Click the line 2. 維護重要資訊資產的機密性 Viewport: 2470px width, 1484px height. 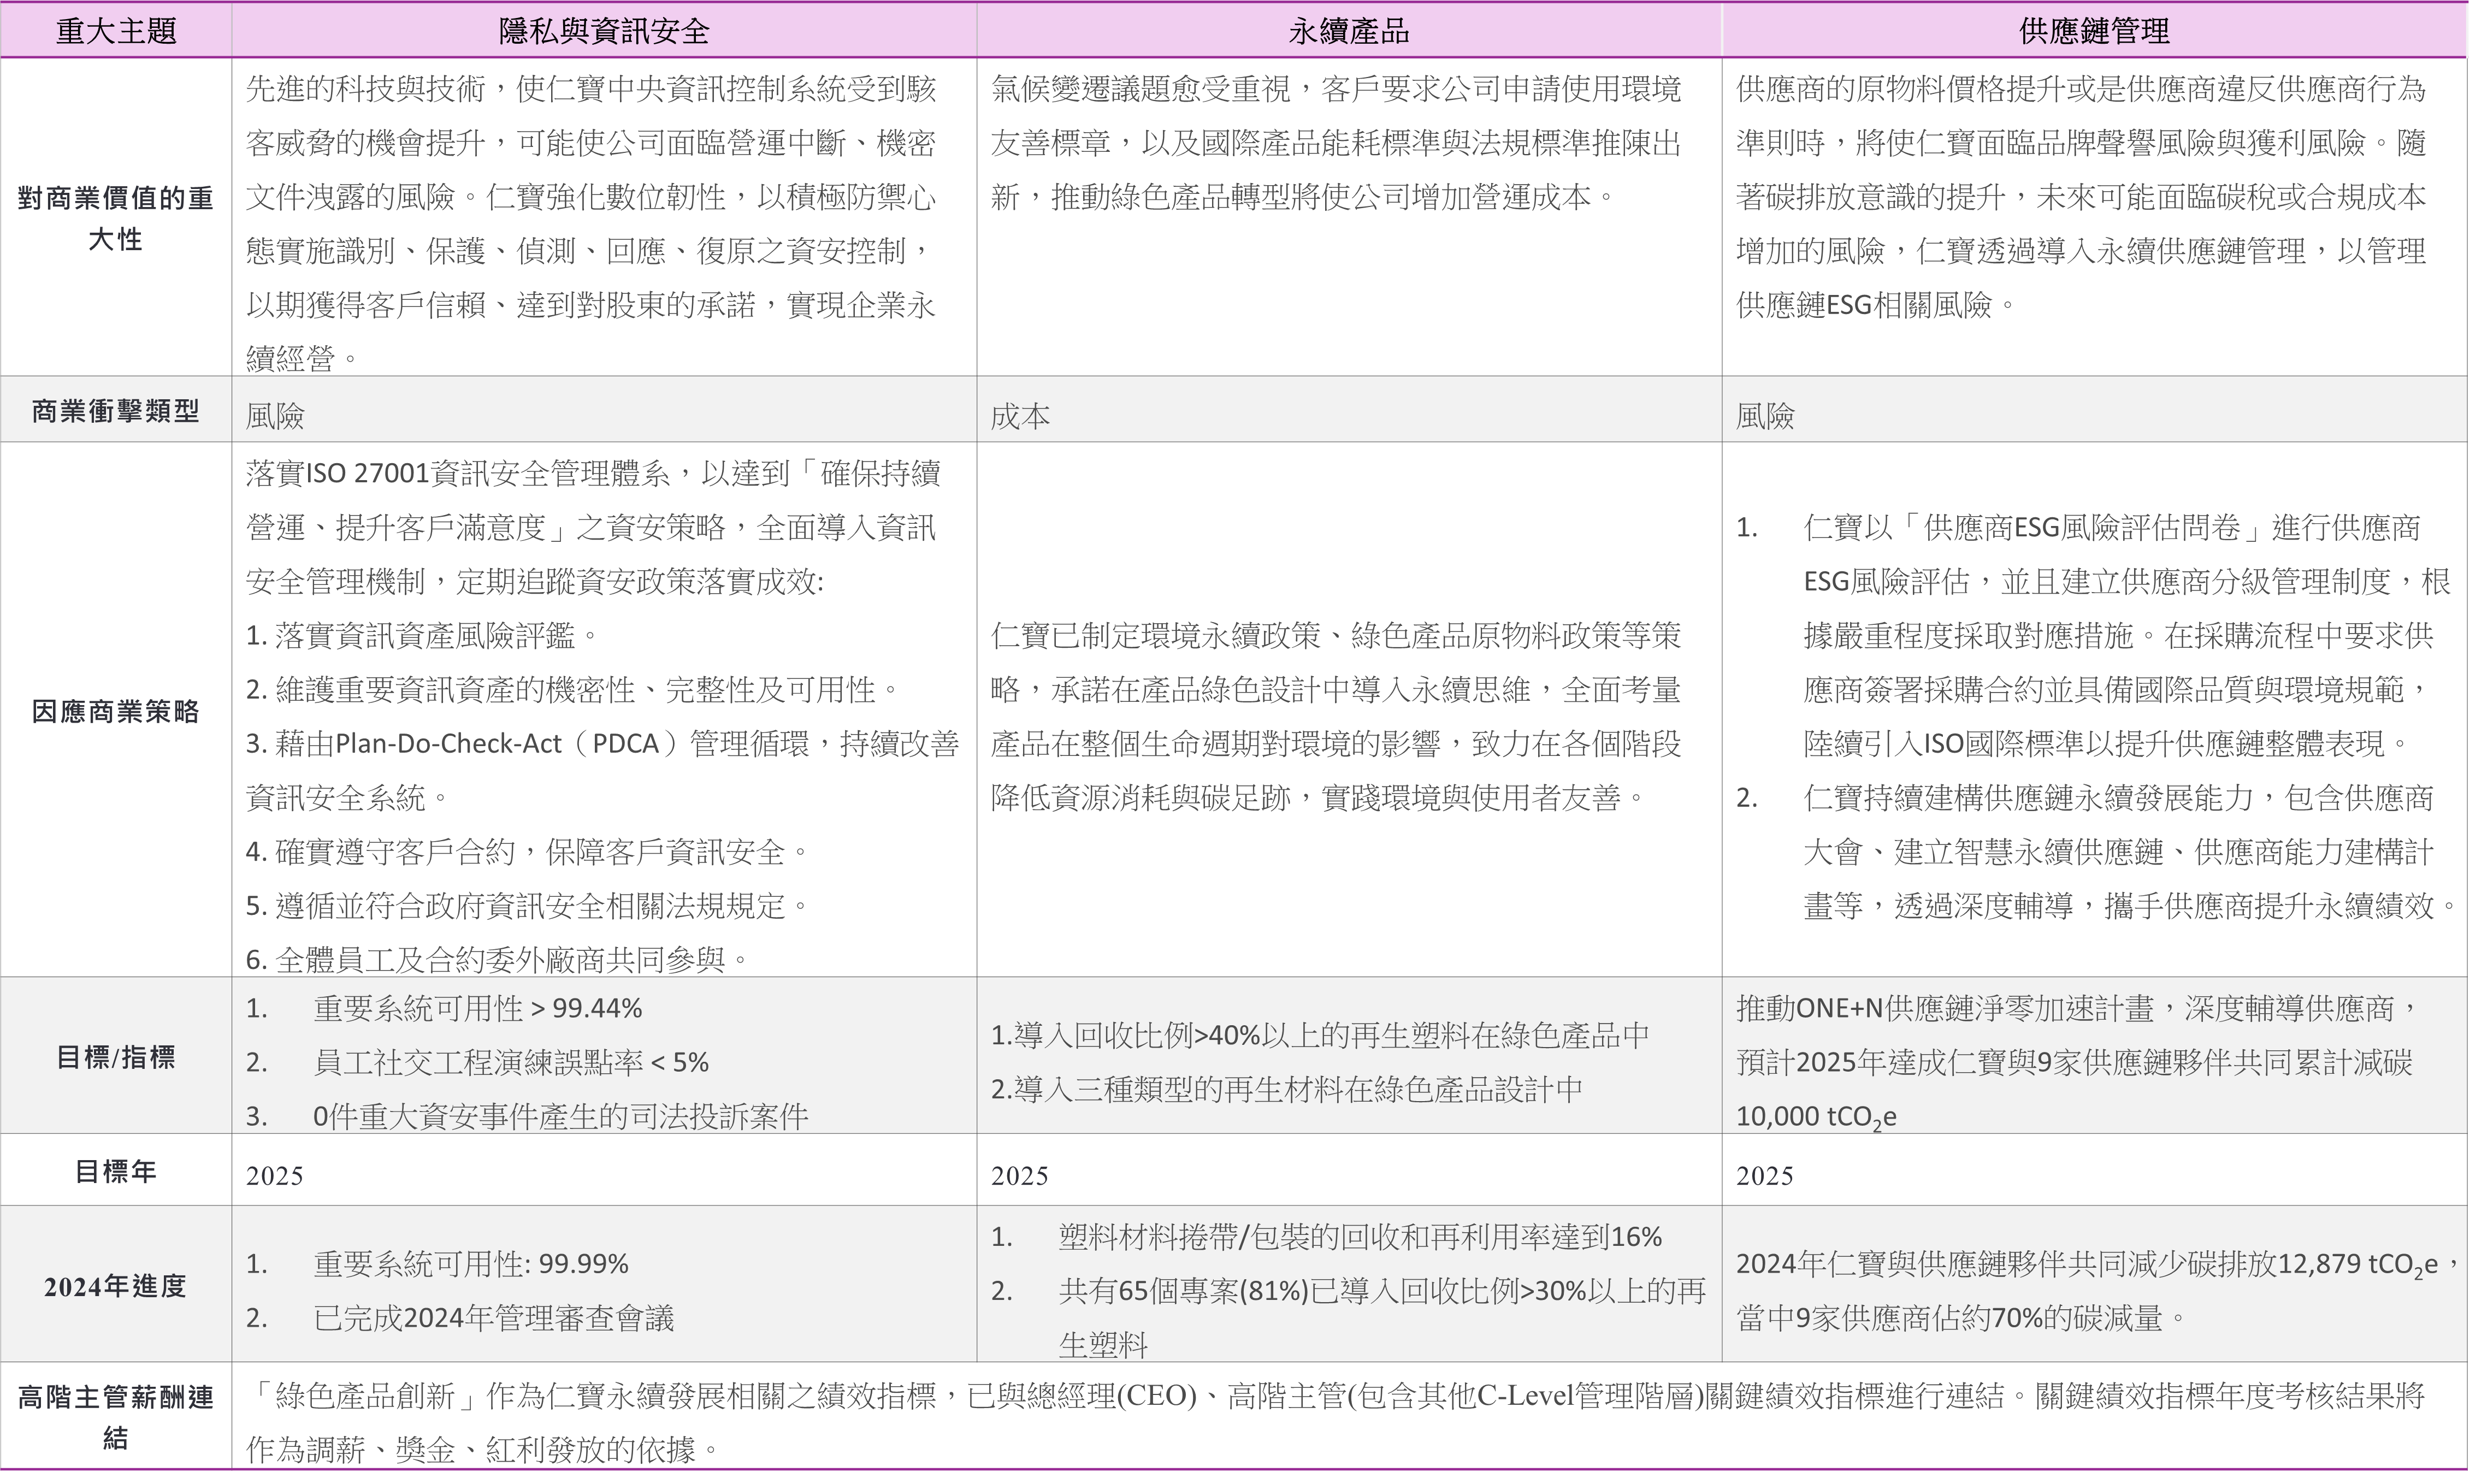[574, 689]
